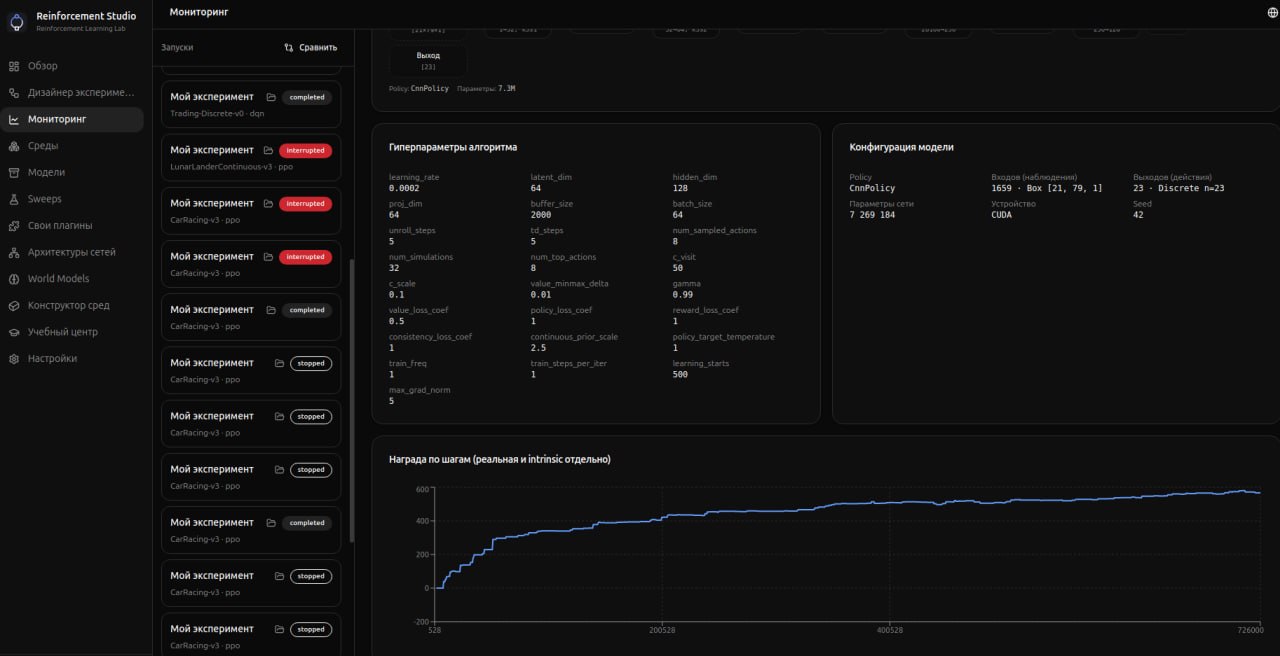Viewport: 1280px width, 656px height.
Task: Click the Сравнить compare button
Action: (x=311, y=47)
